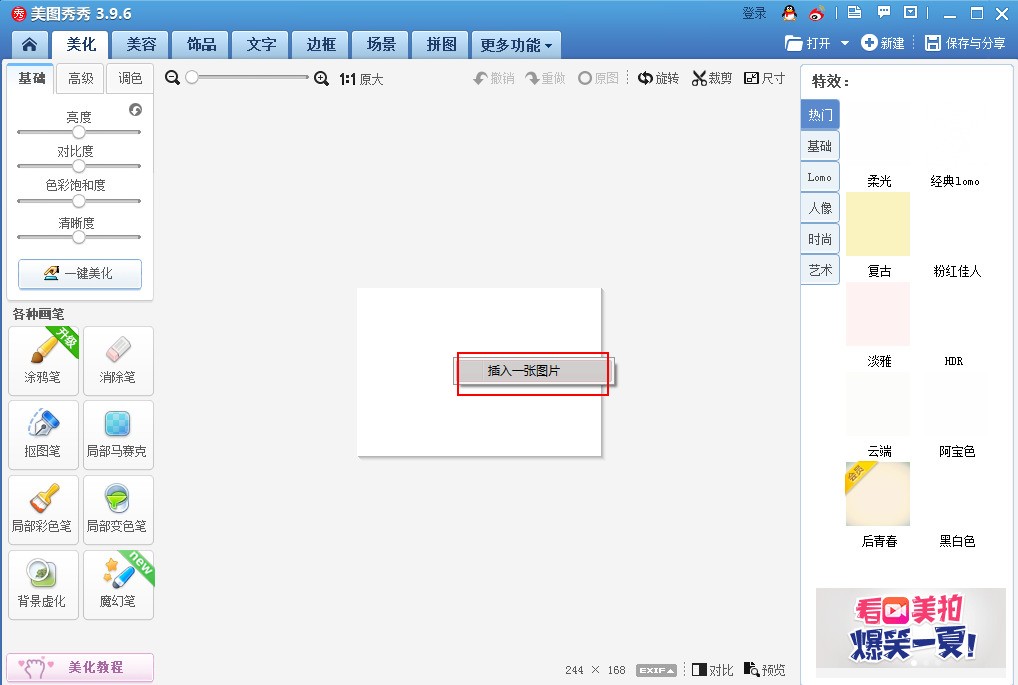Image resolution: width=1018 pixels, height=685 pixels.
Task: Click the 登录 login link
Action: click(x=754, y=13)
